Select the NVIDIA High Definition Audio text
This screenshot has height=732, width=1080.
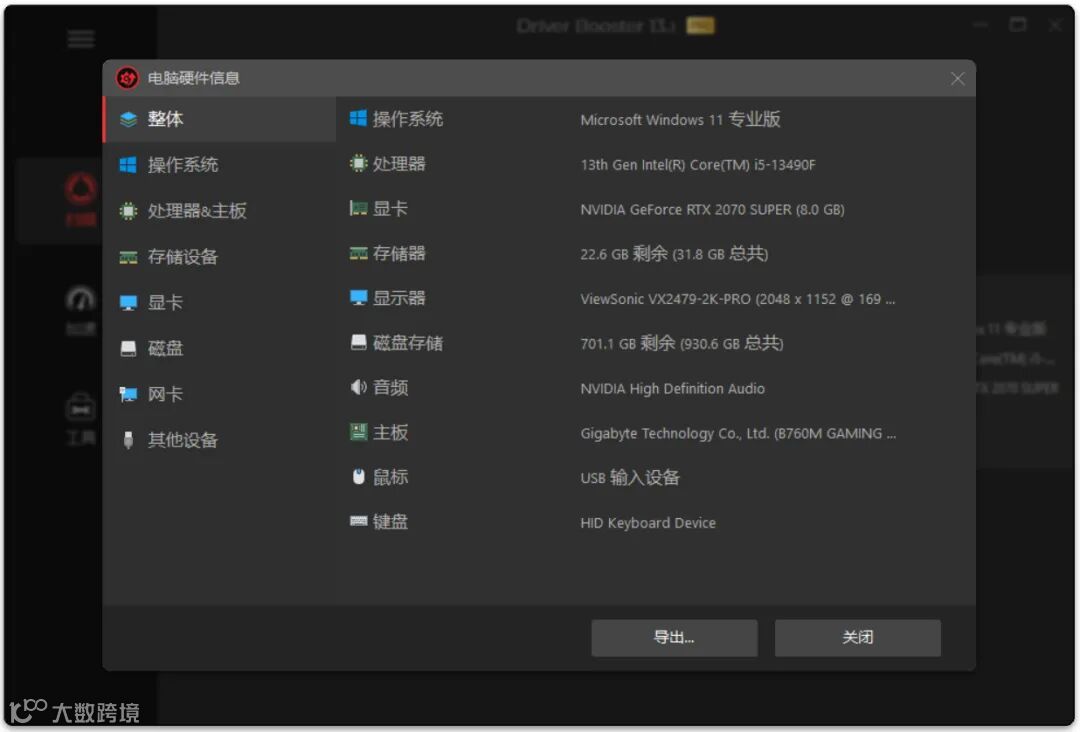pyautogui.click(x=672, y=388)
